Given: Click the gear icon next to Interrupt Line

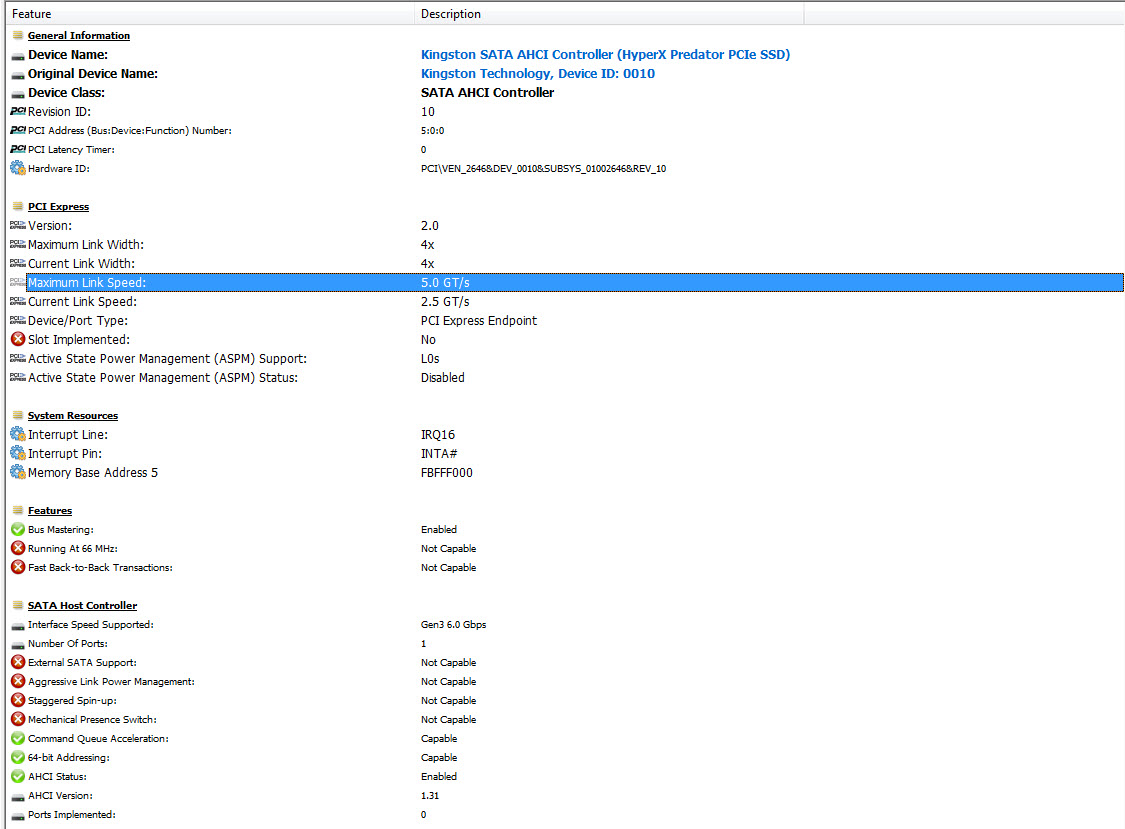Looking at the screenshot, I should point(18,434).
